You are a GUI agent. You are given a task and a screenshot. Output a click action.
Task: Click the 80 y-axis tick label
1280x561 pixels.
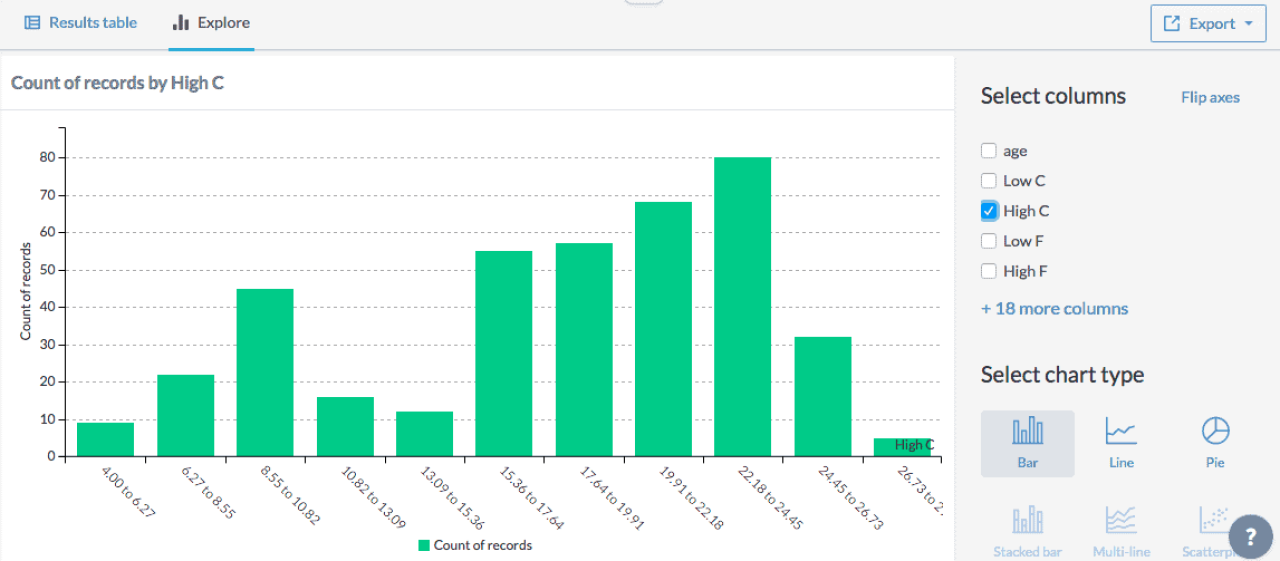(x=47, y=157)
